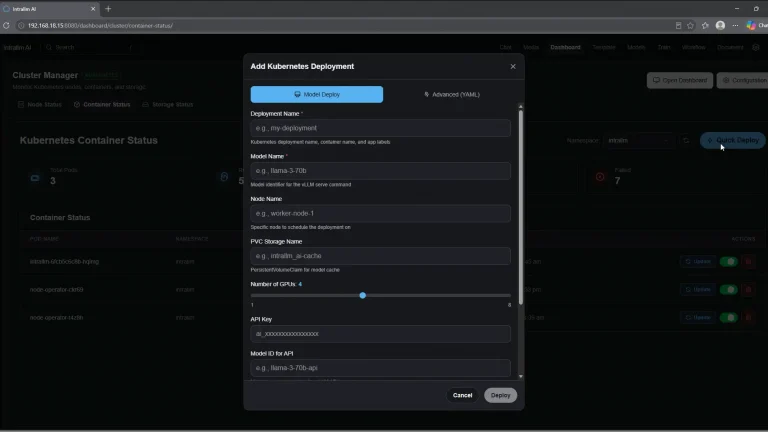Close the Add Kubernetes Deployment dialog
The width and height of the screenshot is (768, 432).
click(x=513, y=67)
